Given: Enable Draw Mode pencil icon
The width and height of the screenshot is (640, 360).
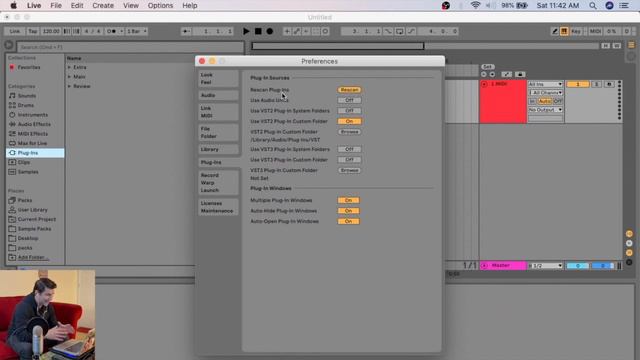Looking at the screenshot, I should click(x=555, y=31).
